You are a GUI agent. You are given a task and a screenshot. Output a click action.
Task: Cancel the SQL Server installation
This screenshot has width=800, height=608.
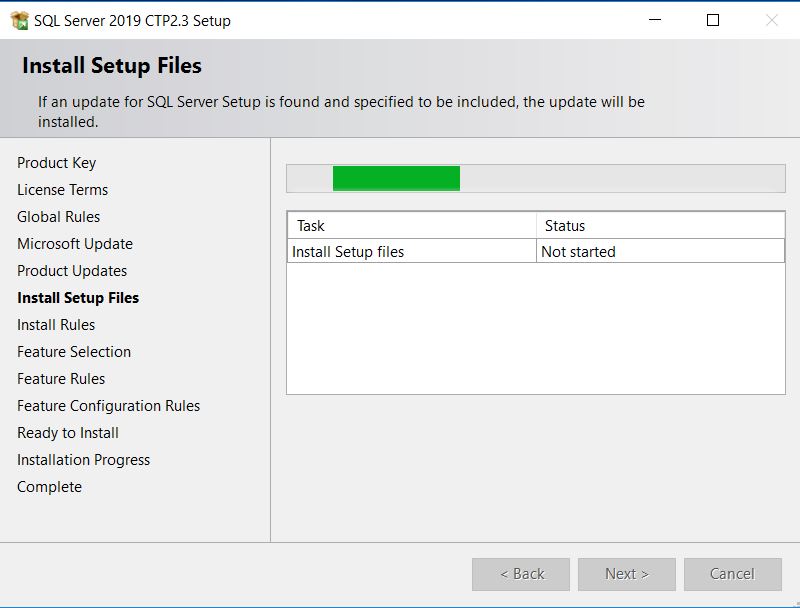[732, 574]
